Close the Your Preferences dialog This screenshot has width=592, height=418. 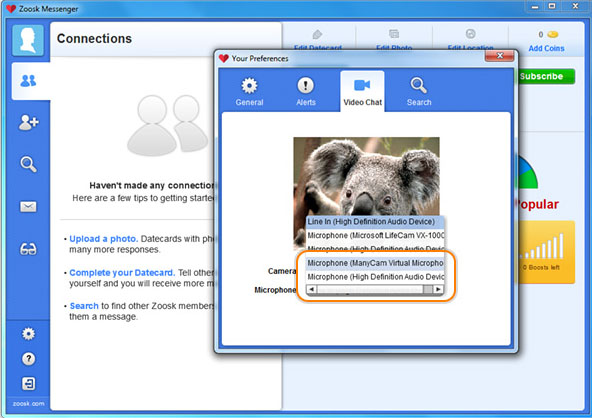500,56
